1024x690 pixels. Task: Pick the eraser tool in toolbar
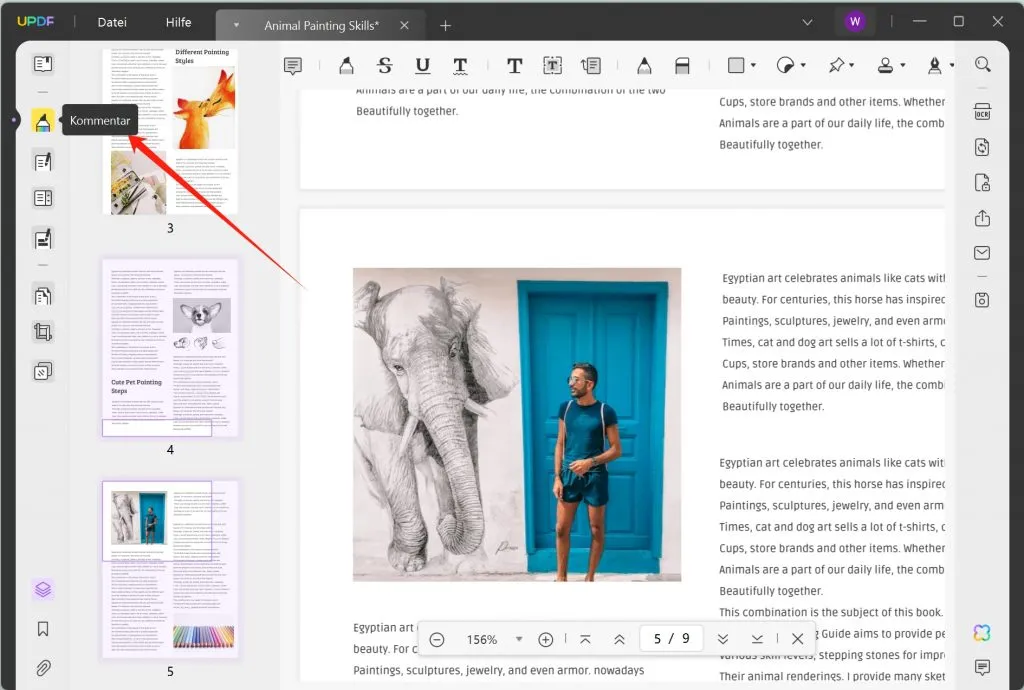(x=682, y=66)
